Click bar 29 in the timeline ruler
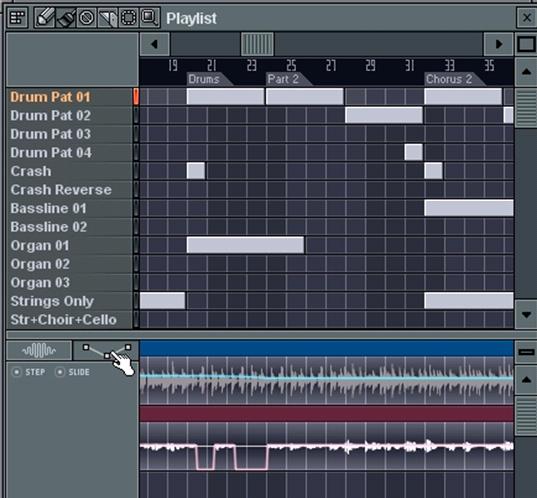 pos(370,65)
